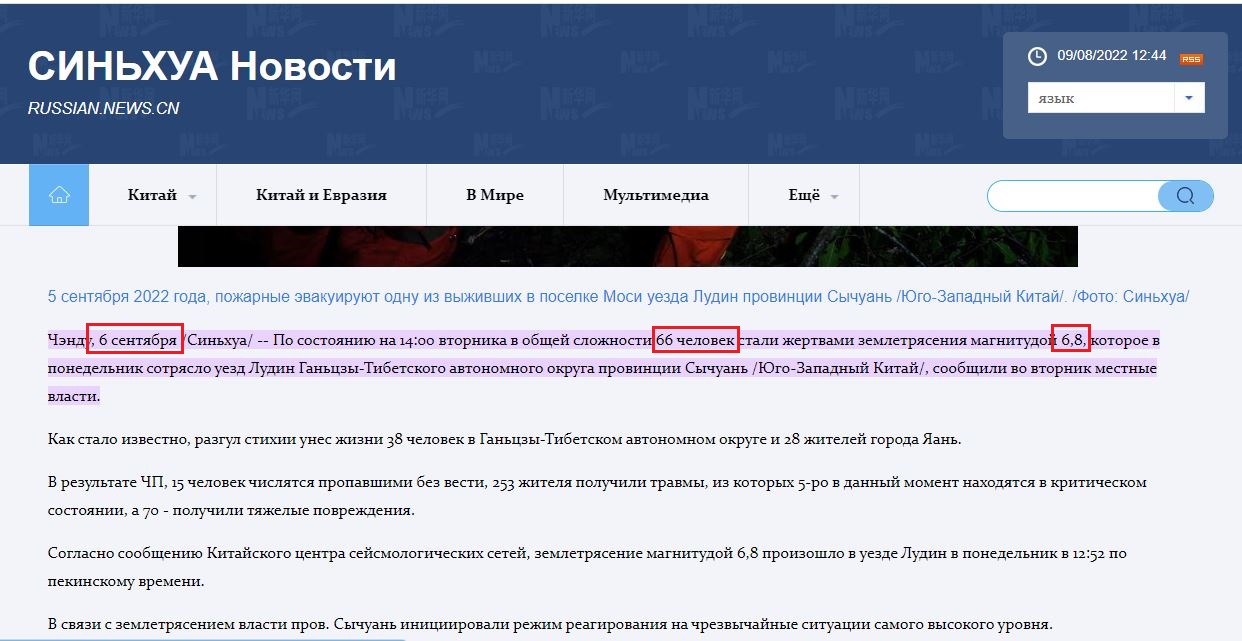Click the search magnifier button
1242x641 pixels.
click(x=1185, y=196)
